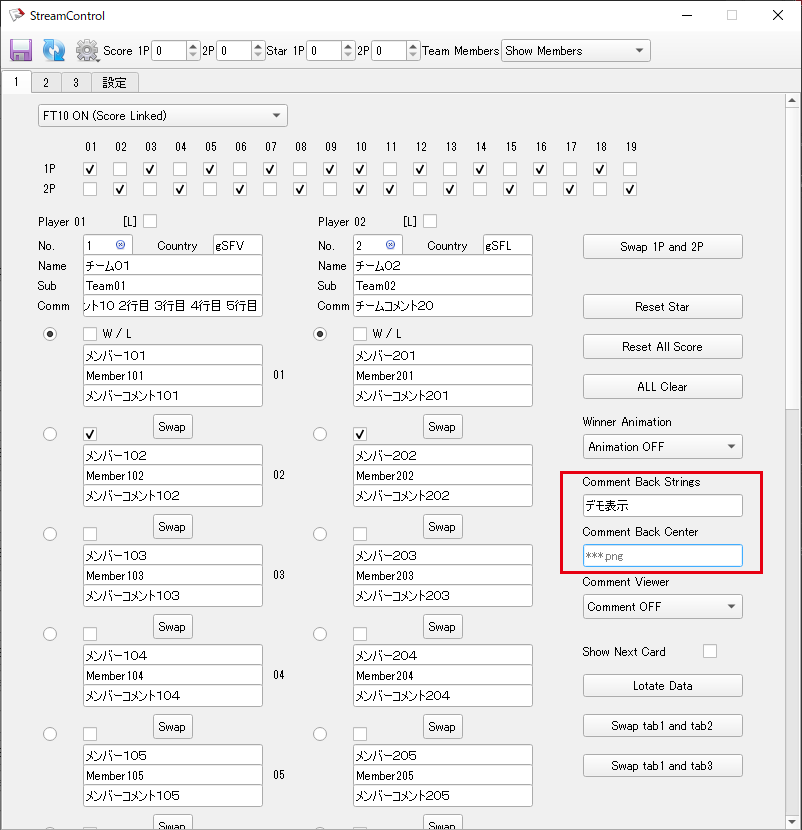Click into Comment Back Strings field
The width and height of the screenshot is (802, 830).
coord(662,506)
